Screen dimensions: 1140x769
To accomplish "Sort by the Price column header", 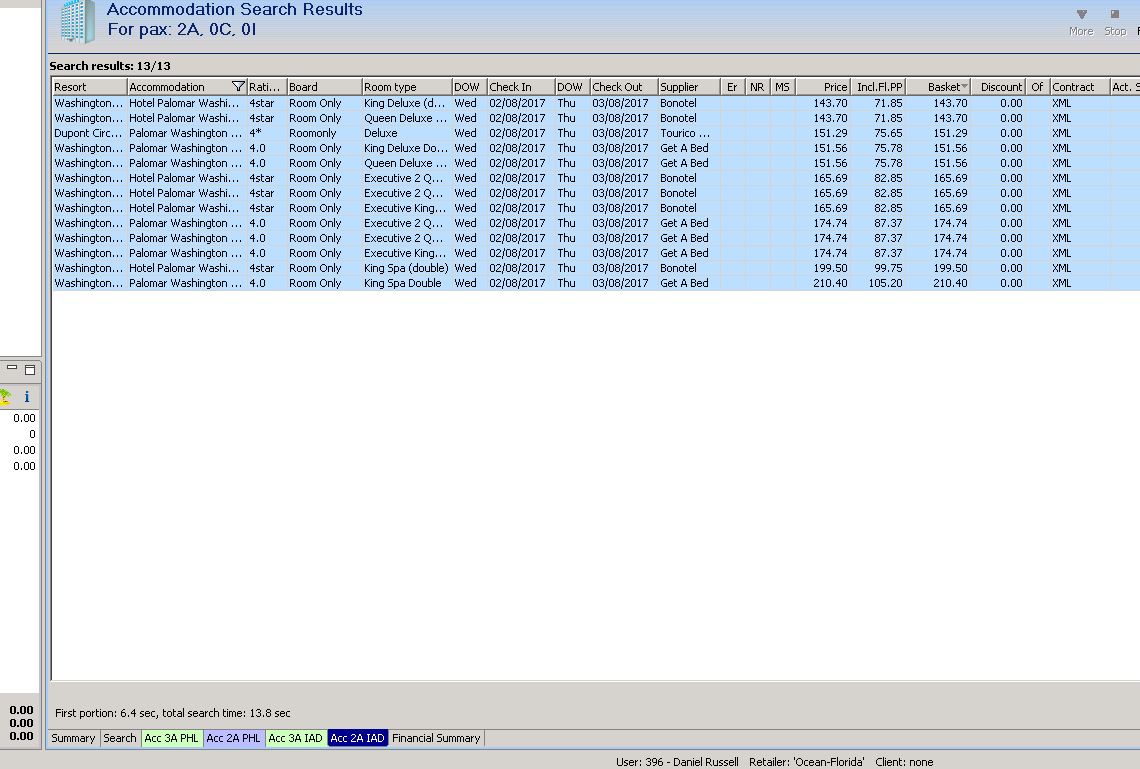I will point(822,86).
